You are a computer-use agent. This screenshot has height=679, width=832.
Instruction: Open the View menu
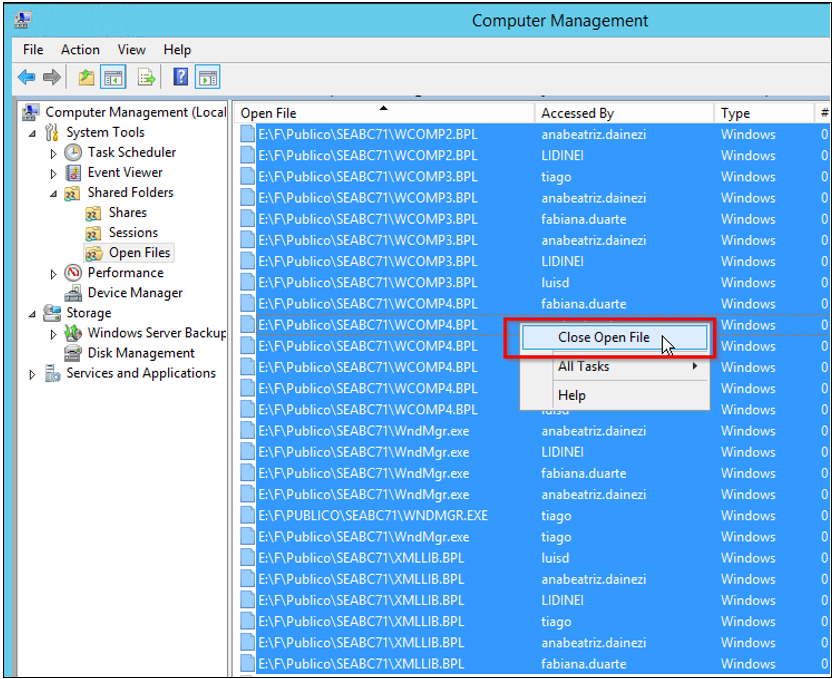point(131,49)
